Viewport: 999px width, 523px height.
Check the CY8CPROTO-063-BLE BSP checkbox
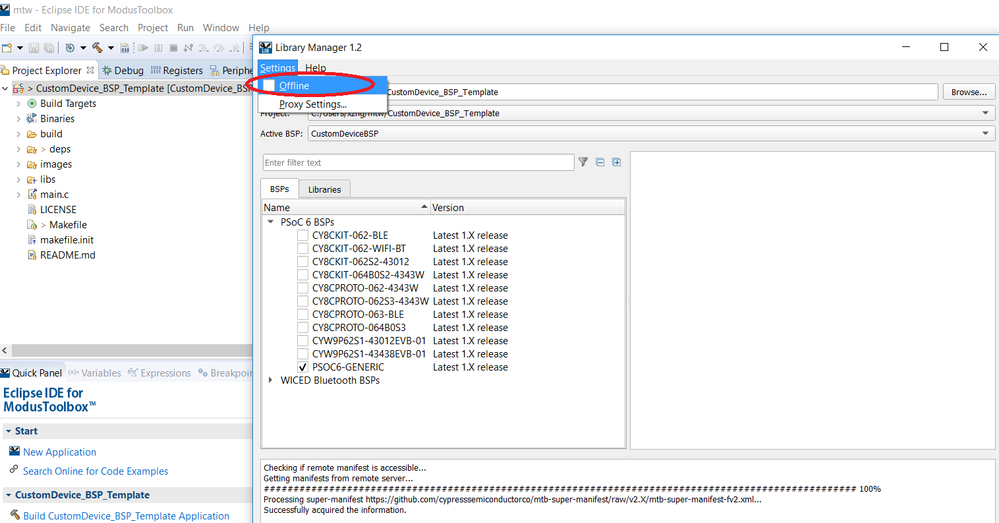coord(303,314)
